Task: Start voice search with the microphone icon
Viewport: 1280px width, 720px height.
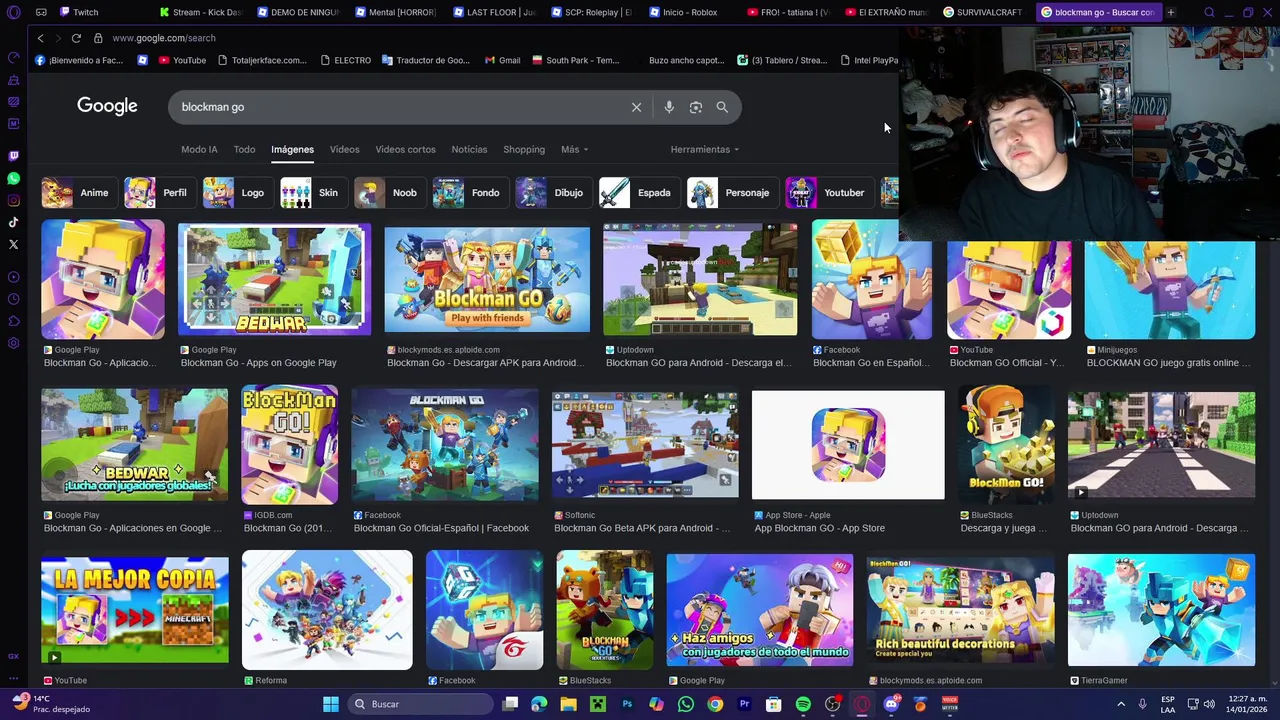Action: (669, 107)
